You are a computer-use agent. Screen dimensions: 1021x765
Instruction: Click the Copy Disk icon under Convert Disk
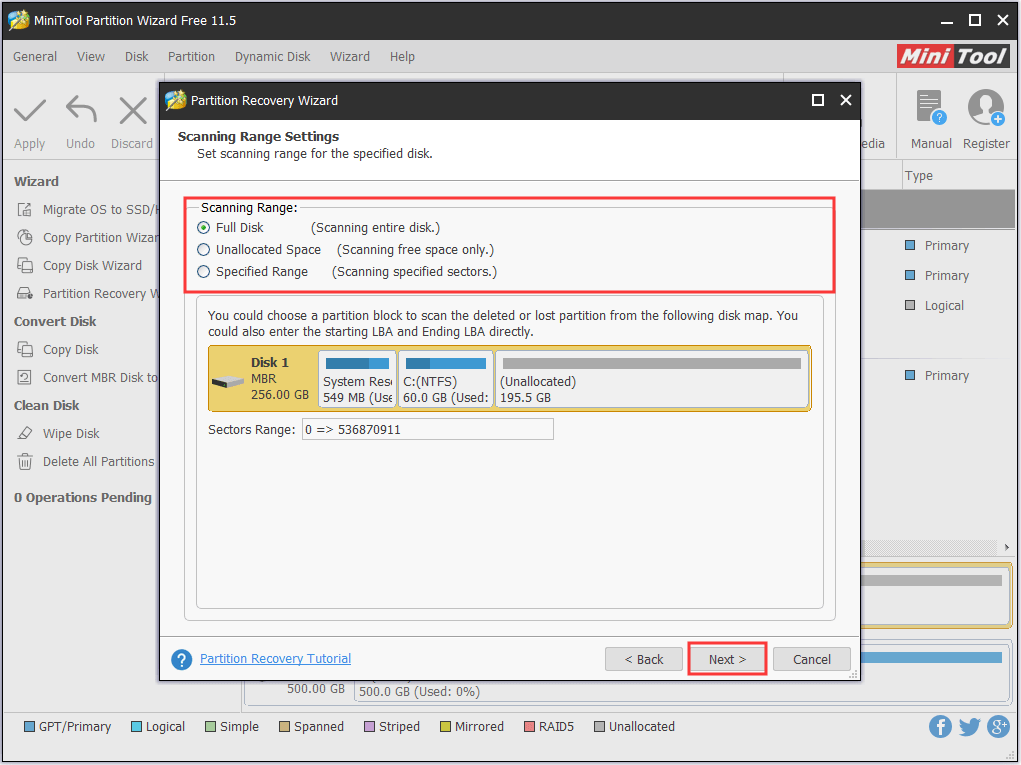pyautogui.click(x=25, y=350)
